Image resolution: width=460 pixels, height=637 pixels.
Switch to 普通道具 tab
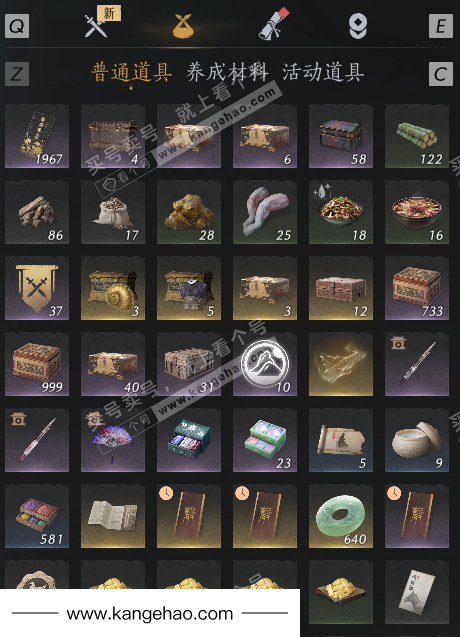coord(131,73)
